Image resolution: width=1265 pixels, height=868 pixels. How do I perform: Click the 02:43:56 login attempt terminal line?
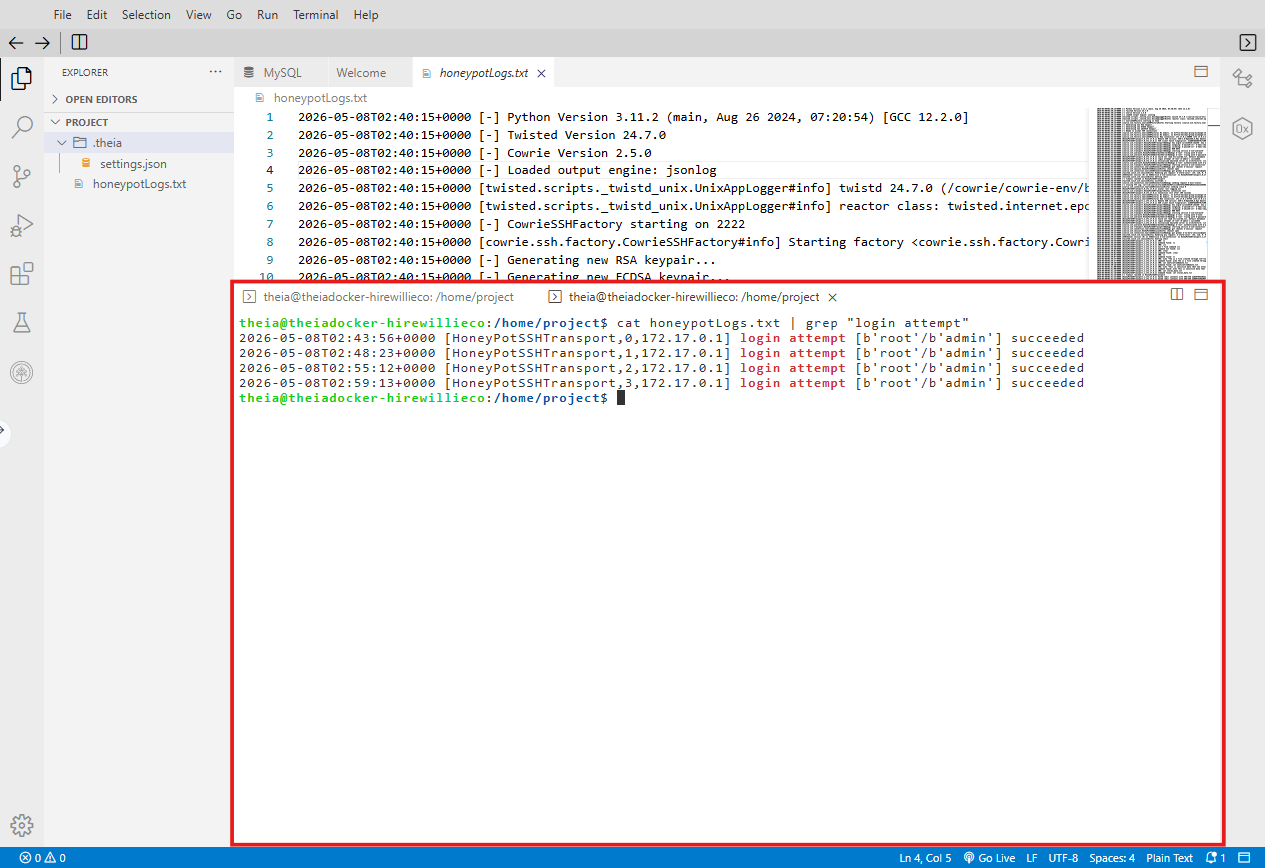661,338
